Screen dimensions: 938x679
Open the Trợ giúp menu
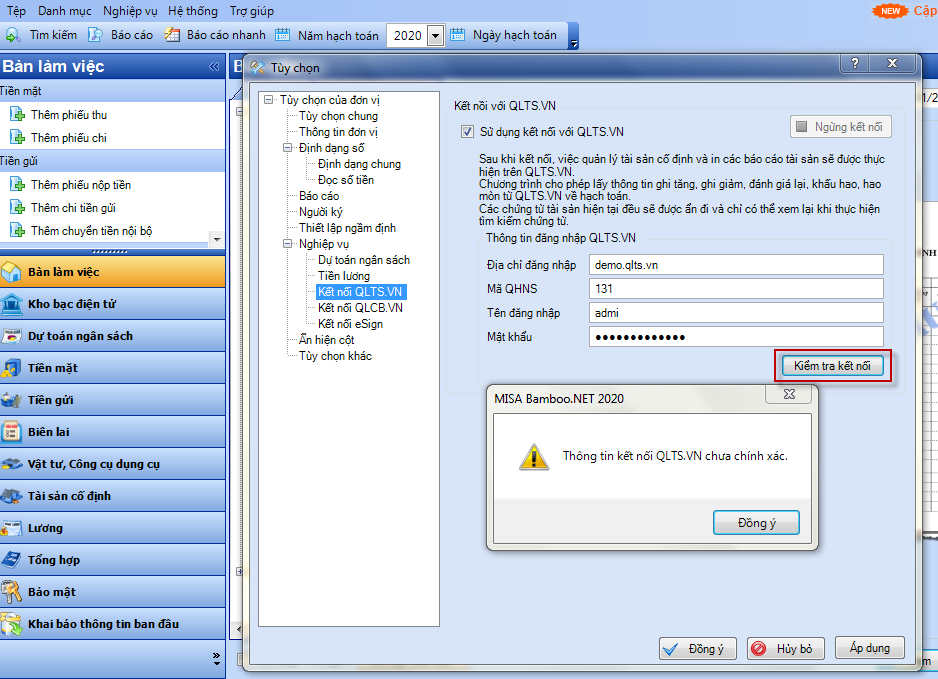click(251, 11)
